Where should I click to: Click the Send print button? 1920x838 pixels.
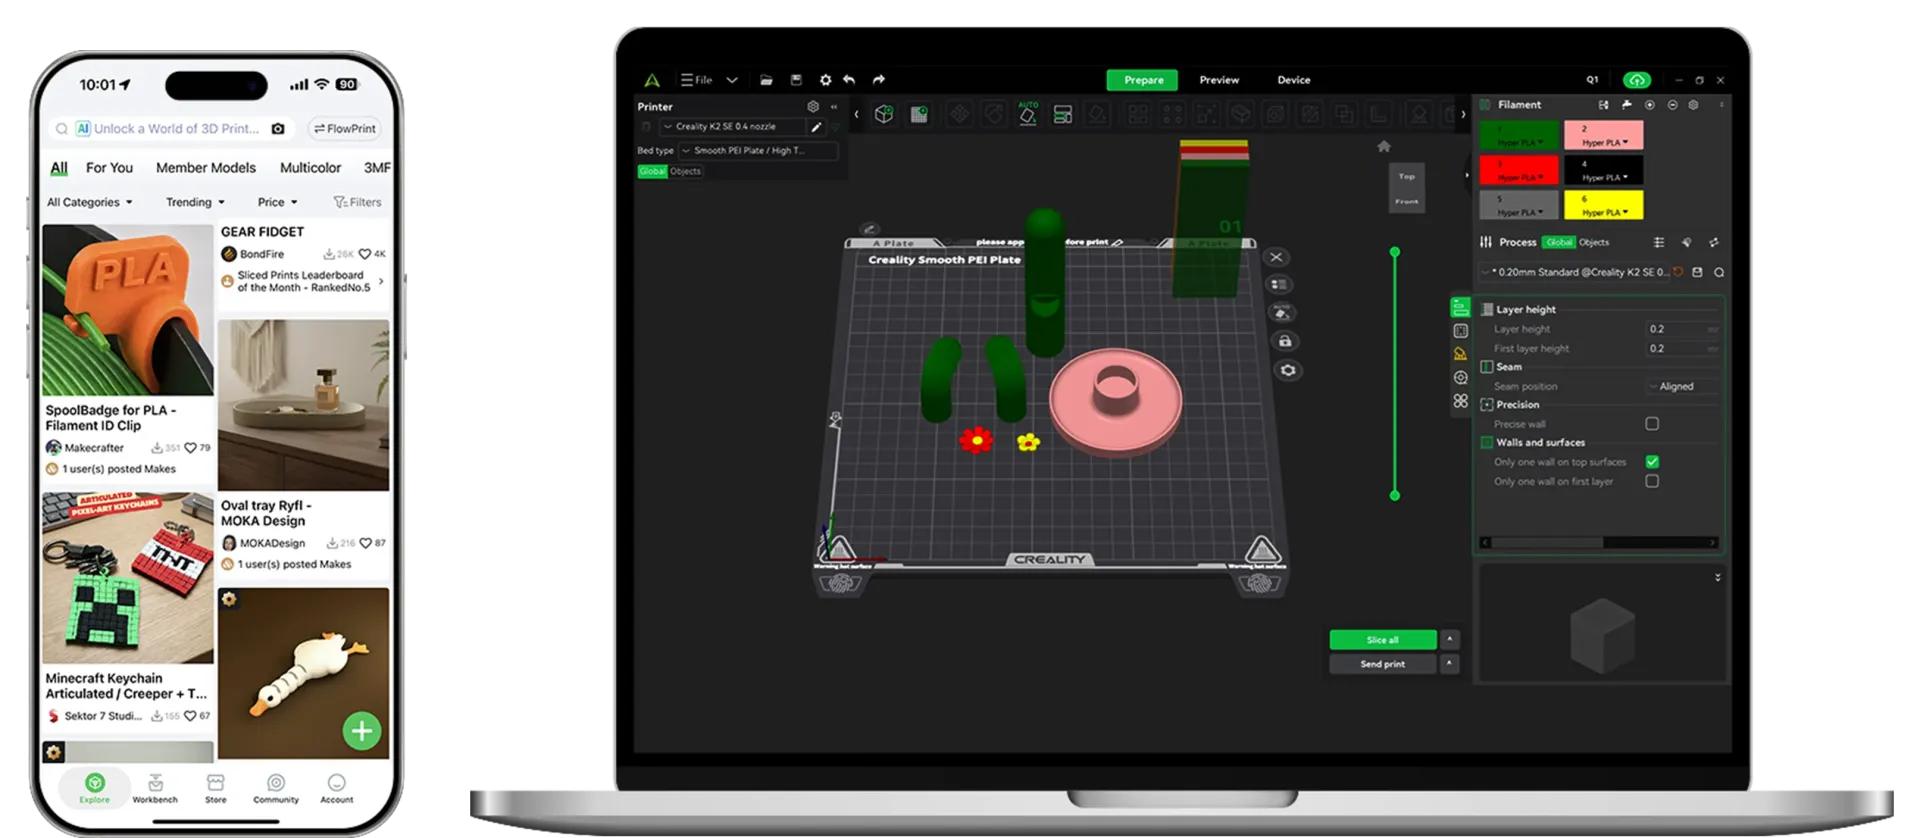click(1383, 663)
